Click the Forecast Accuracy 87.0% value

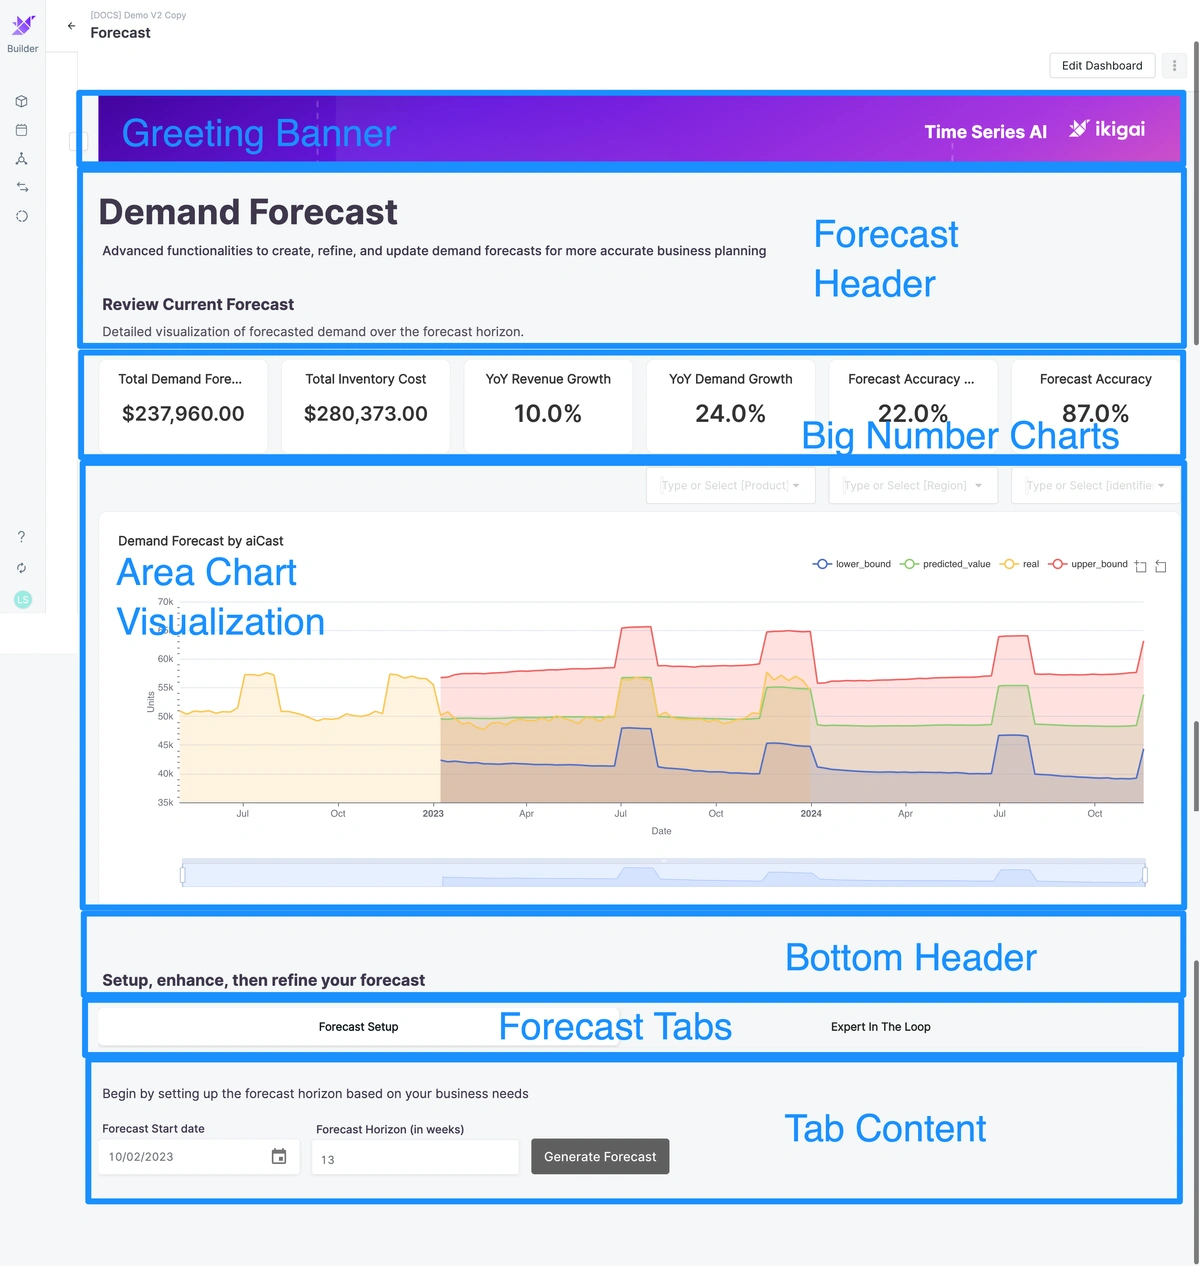(1096, 414)
